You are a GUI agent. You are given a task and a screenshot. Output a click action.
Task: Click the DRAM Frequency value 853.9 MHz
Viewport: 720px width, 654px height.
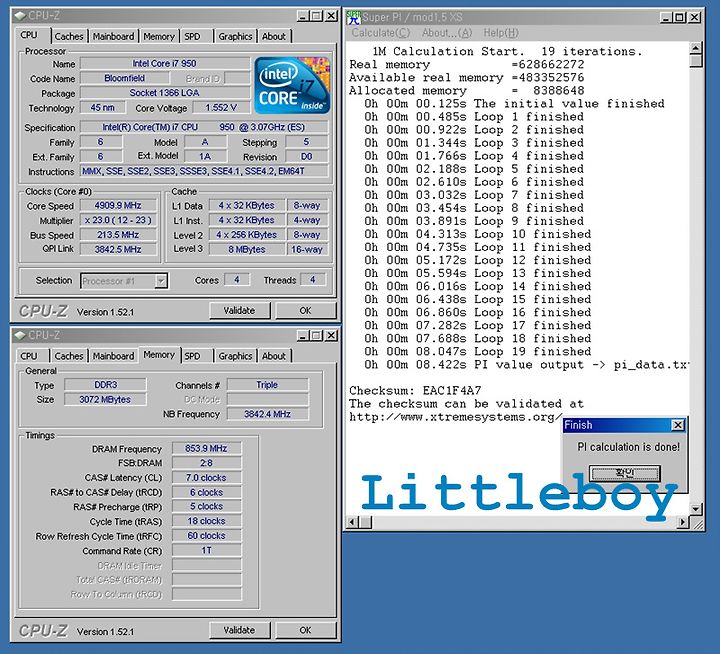206,448
